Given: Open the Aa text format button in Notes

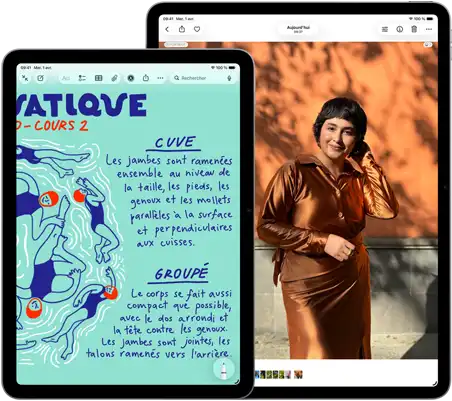Looking at the screenshot, I should 66,78.
